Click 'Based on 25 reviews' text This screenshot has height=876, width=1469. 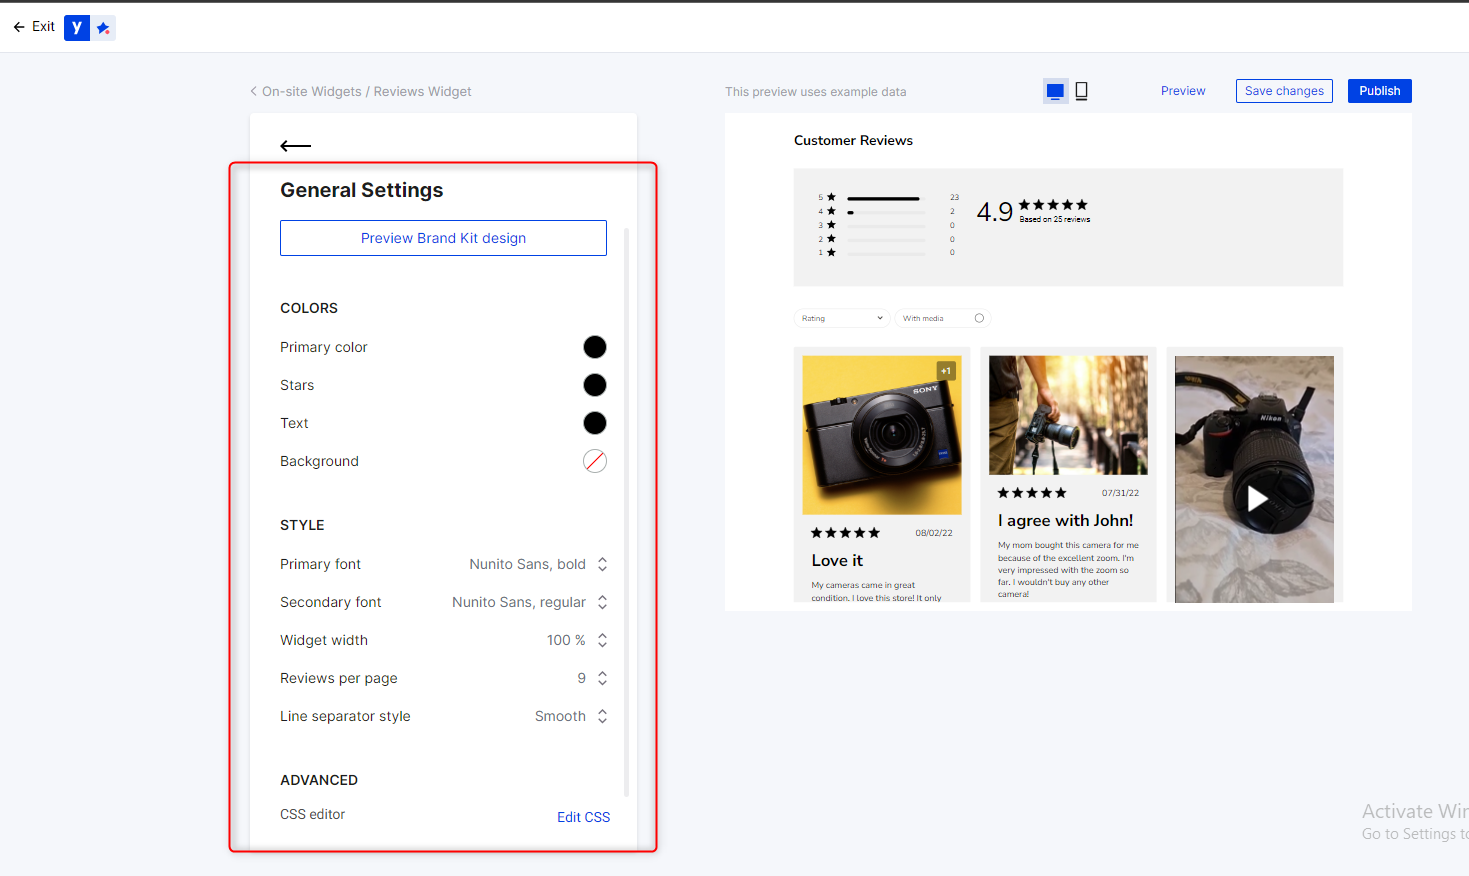tap(1055, 219)
